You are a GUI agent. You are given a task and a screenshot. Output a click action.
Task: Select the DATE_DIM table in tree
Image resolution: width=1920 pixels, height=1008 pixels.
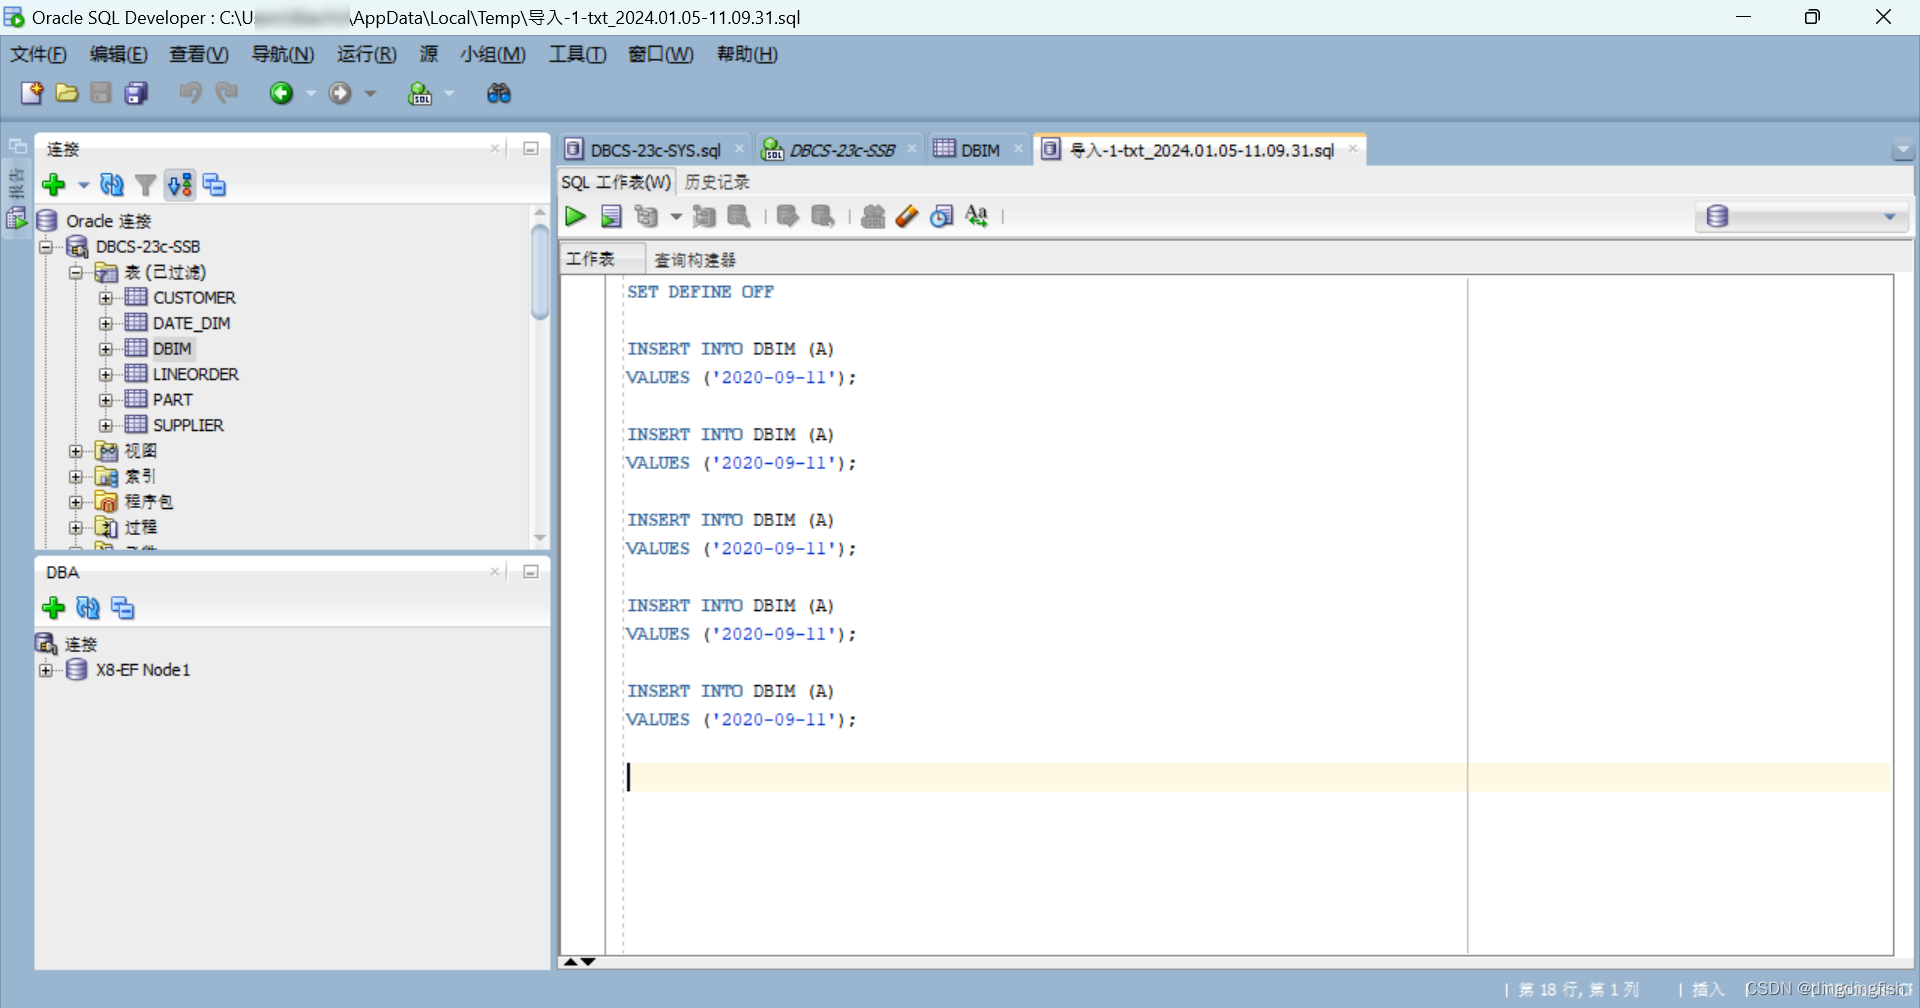tap(191, 323)
